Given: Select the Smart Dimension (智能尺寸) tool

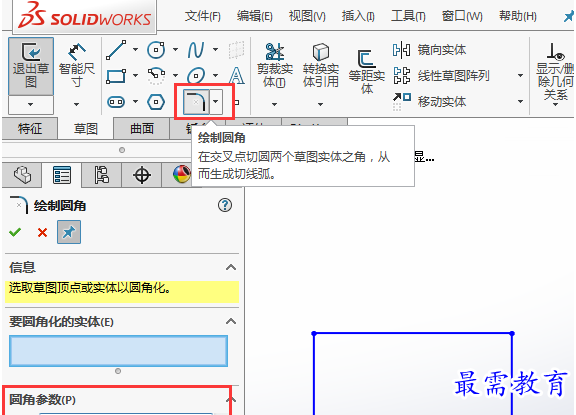Looking at the screenshot, I should [x=76, y=66].
